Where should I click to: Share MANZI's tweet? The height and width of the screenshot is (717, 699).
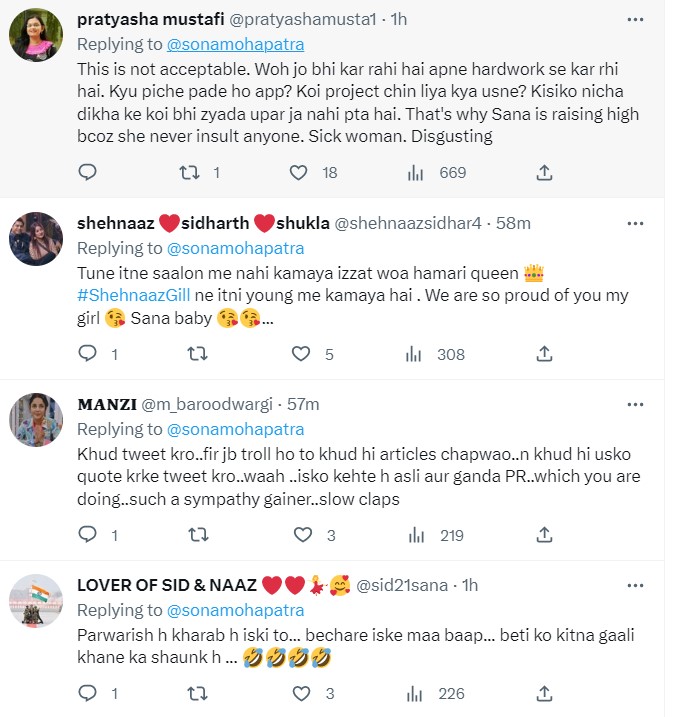(x=544, y=535)
